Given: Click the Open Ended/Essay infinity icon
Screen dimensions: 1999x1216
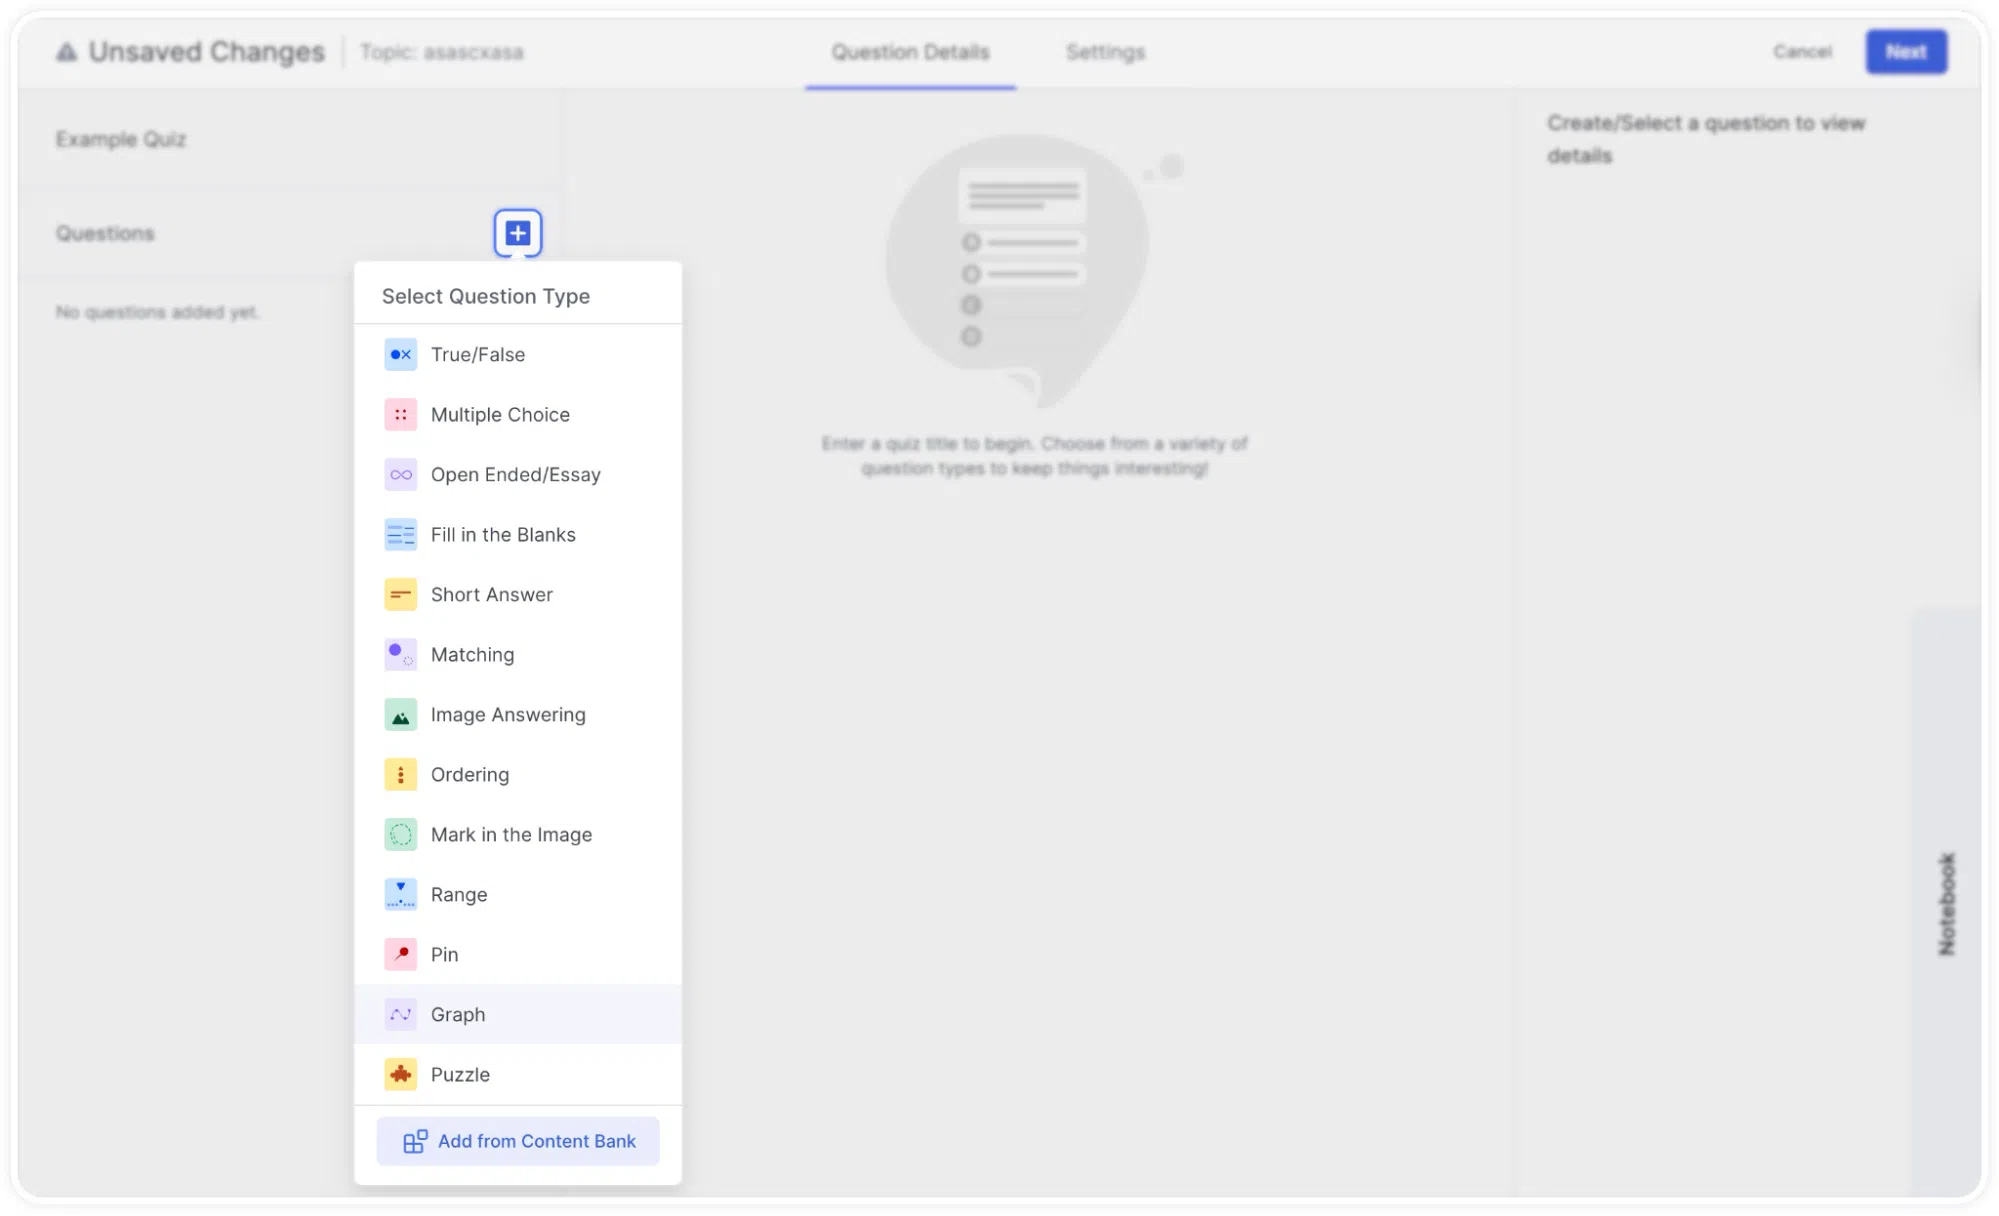Looking at the screenshot, I should point(400,474).
